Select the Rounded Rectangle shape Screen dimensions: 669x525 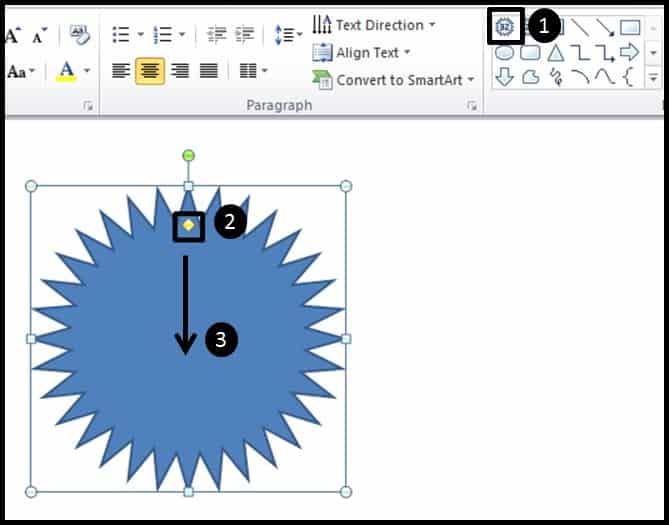pos(530,53)
